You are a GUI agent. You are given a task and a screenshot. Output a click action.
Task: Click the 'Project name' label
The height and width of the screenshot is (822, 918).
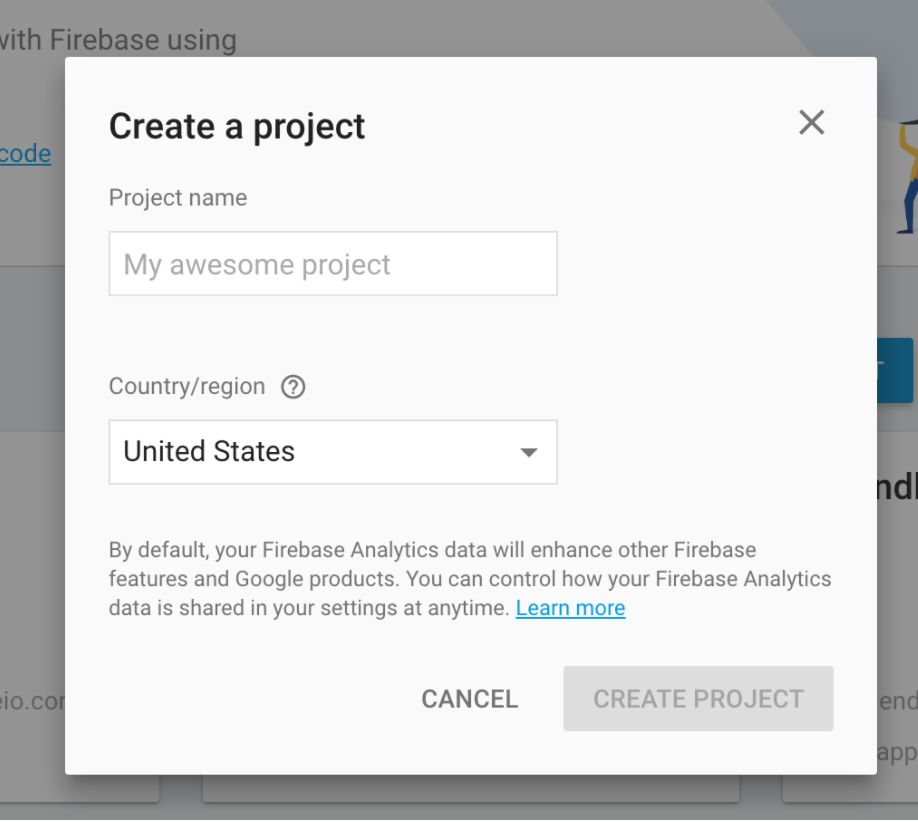(x=178, y=198)
